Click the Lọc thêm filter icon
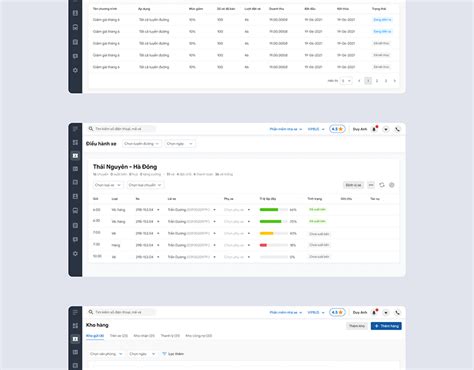The width and height of the screenshot is (474, 370). tap(164, 354)
